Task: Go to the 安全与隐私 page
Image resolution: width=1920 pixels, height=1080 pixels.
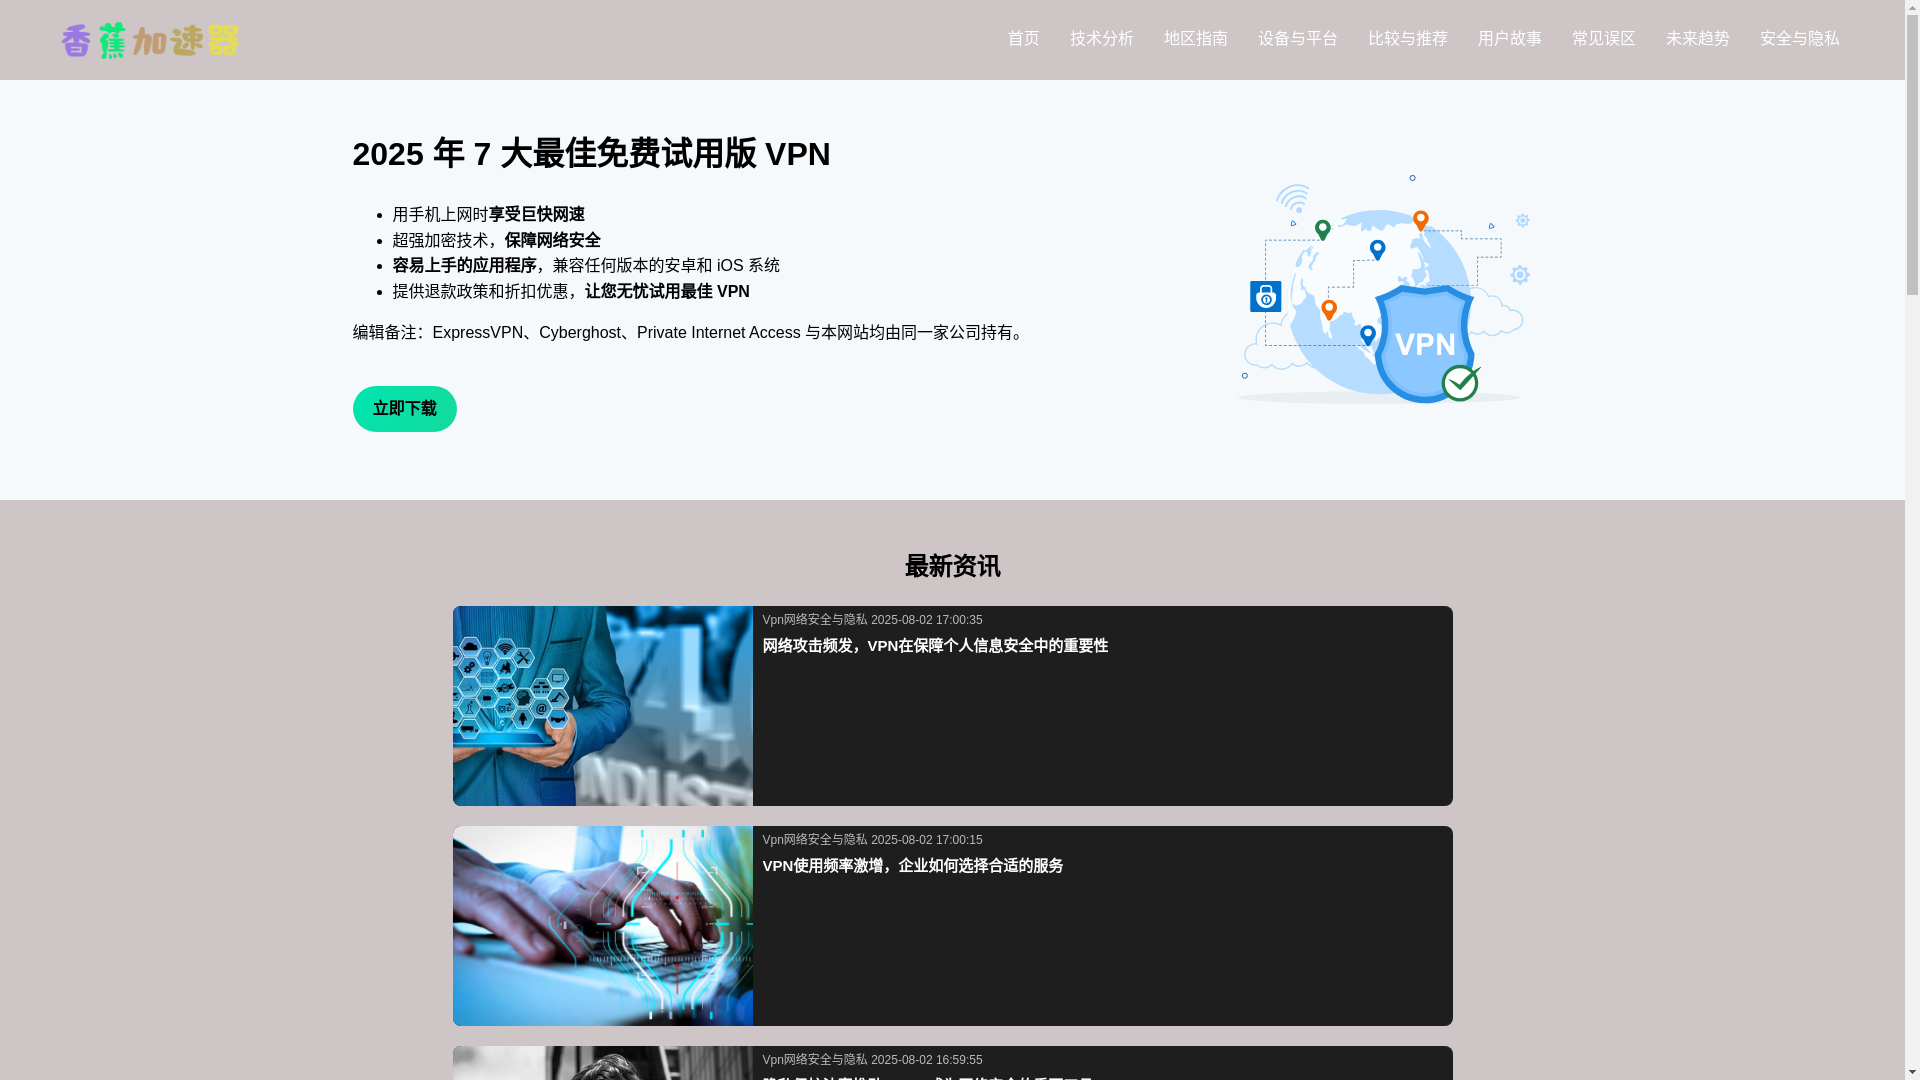Action: (x=1799, y=39)
